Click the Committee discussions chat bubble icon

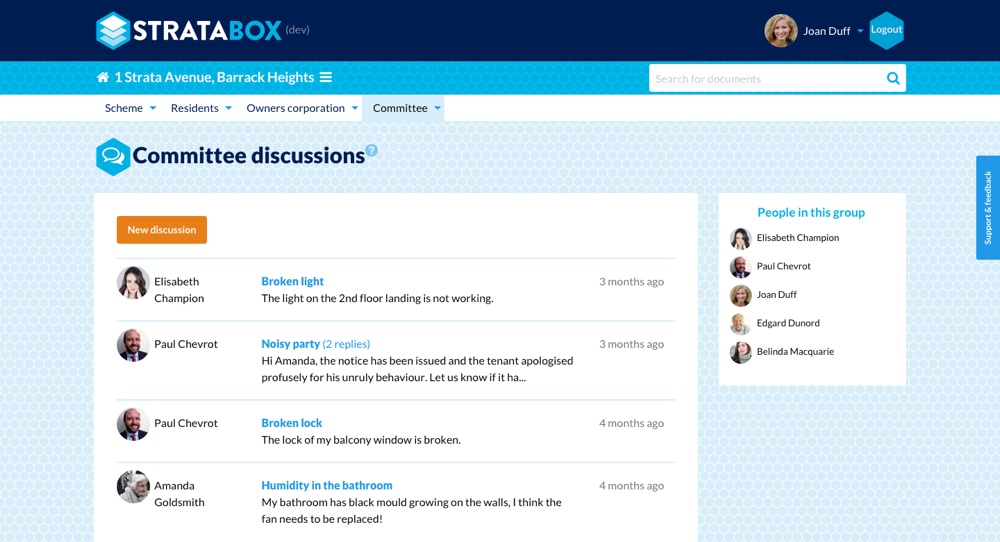pyautogui.click(x=113, y=157)
